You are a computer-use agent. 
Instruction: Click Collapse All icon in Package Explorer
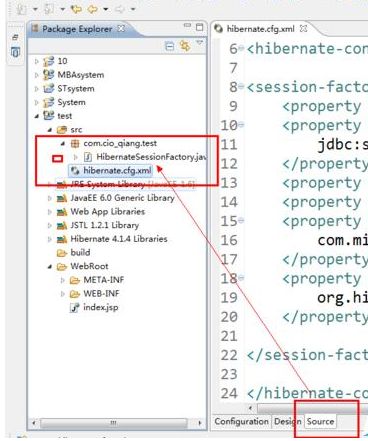pos(170,46)
